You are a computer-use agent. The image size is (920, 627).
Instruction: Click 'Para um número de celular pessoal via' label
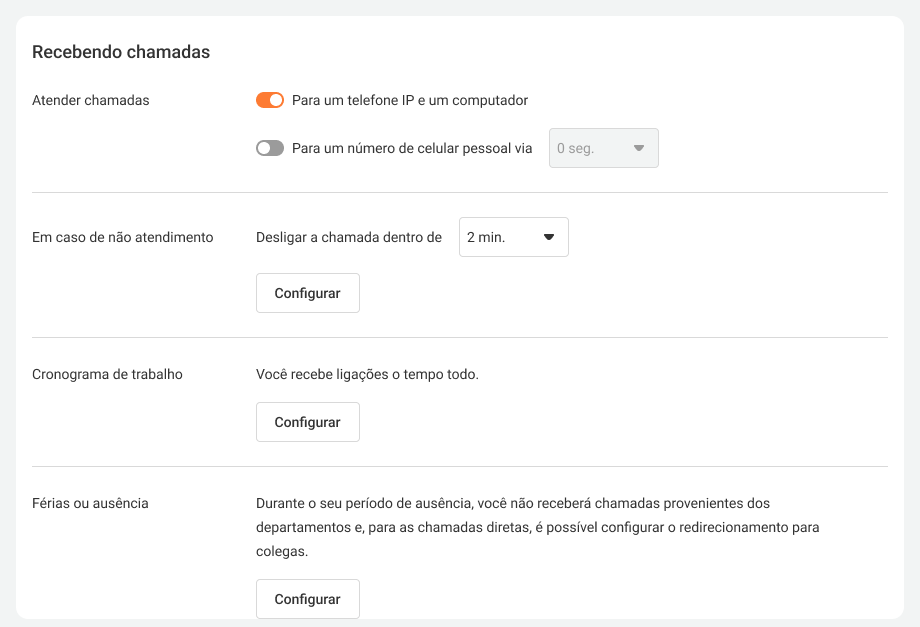[412, 148]
